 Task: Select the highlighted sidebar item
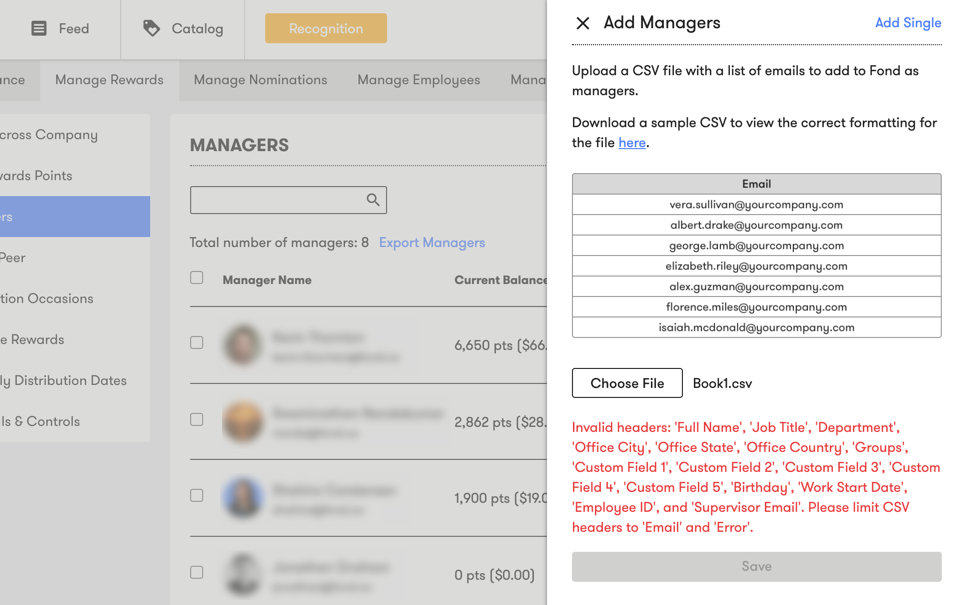75,217
